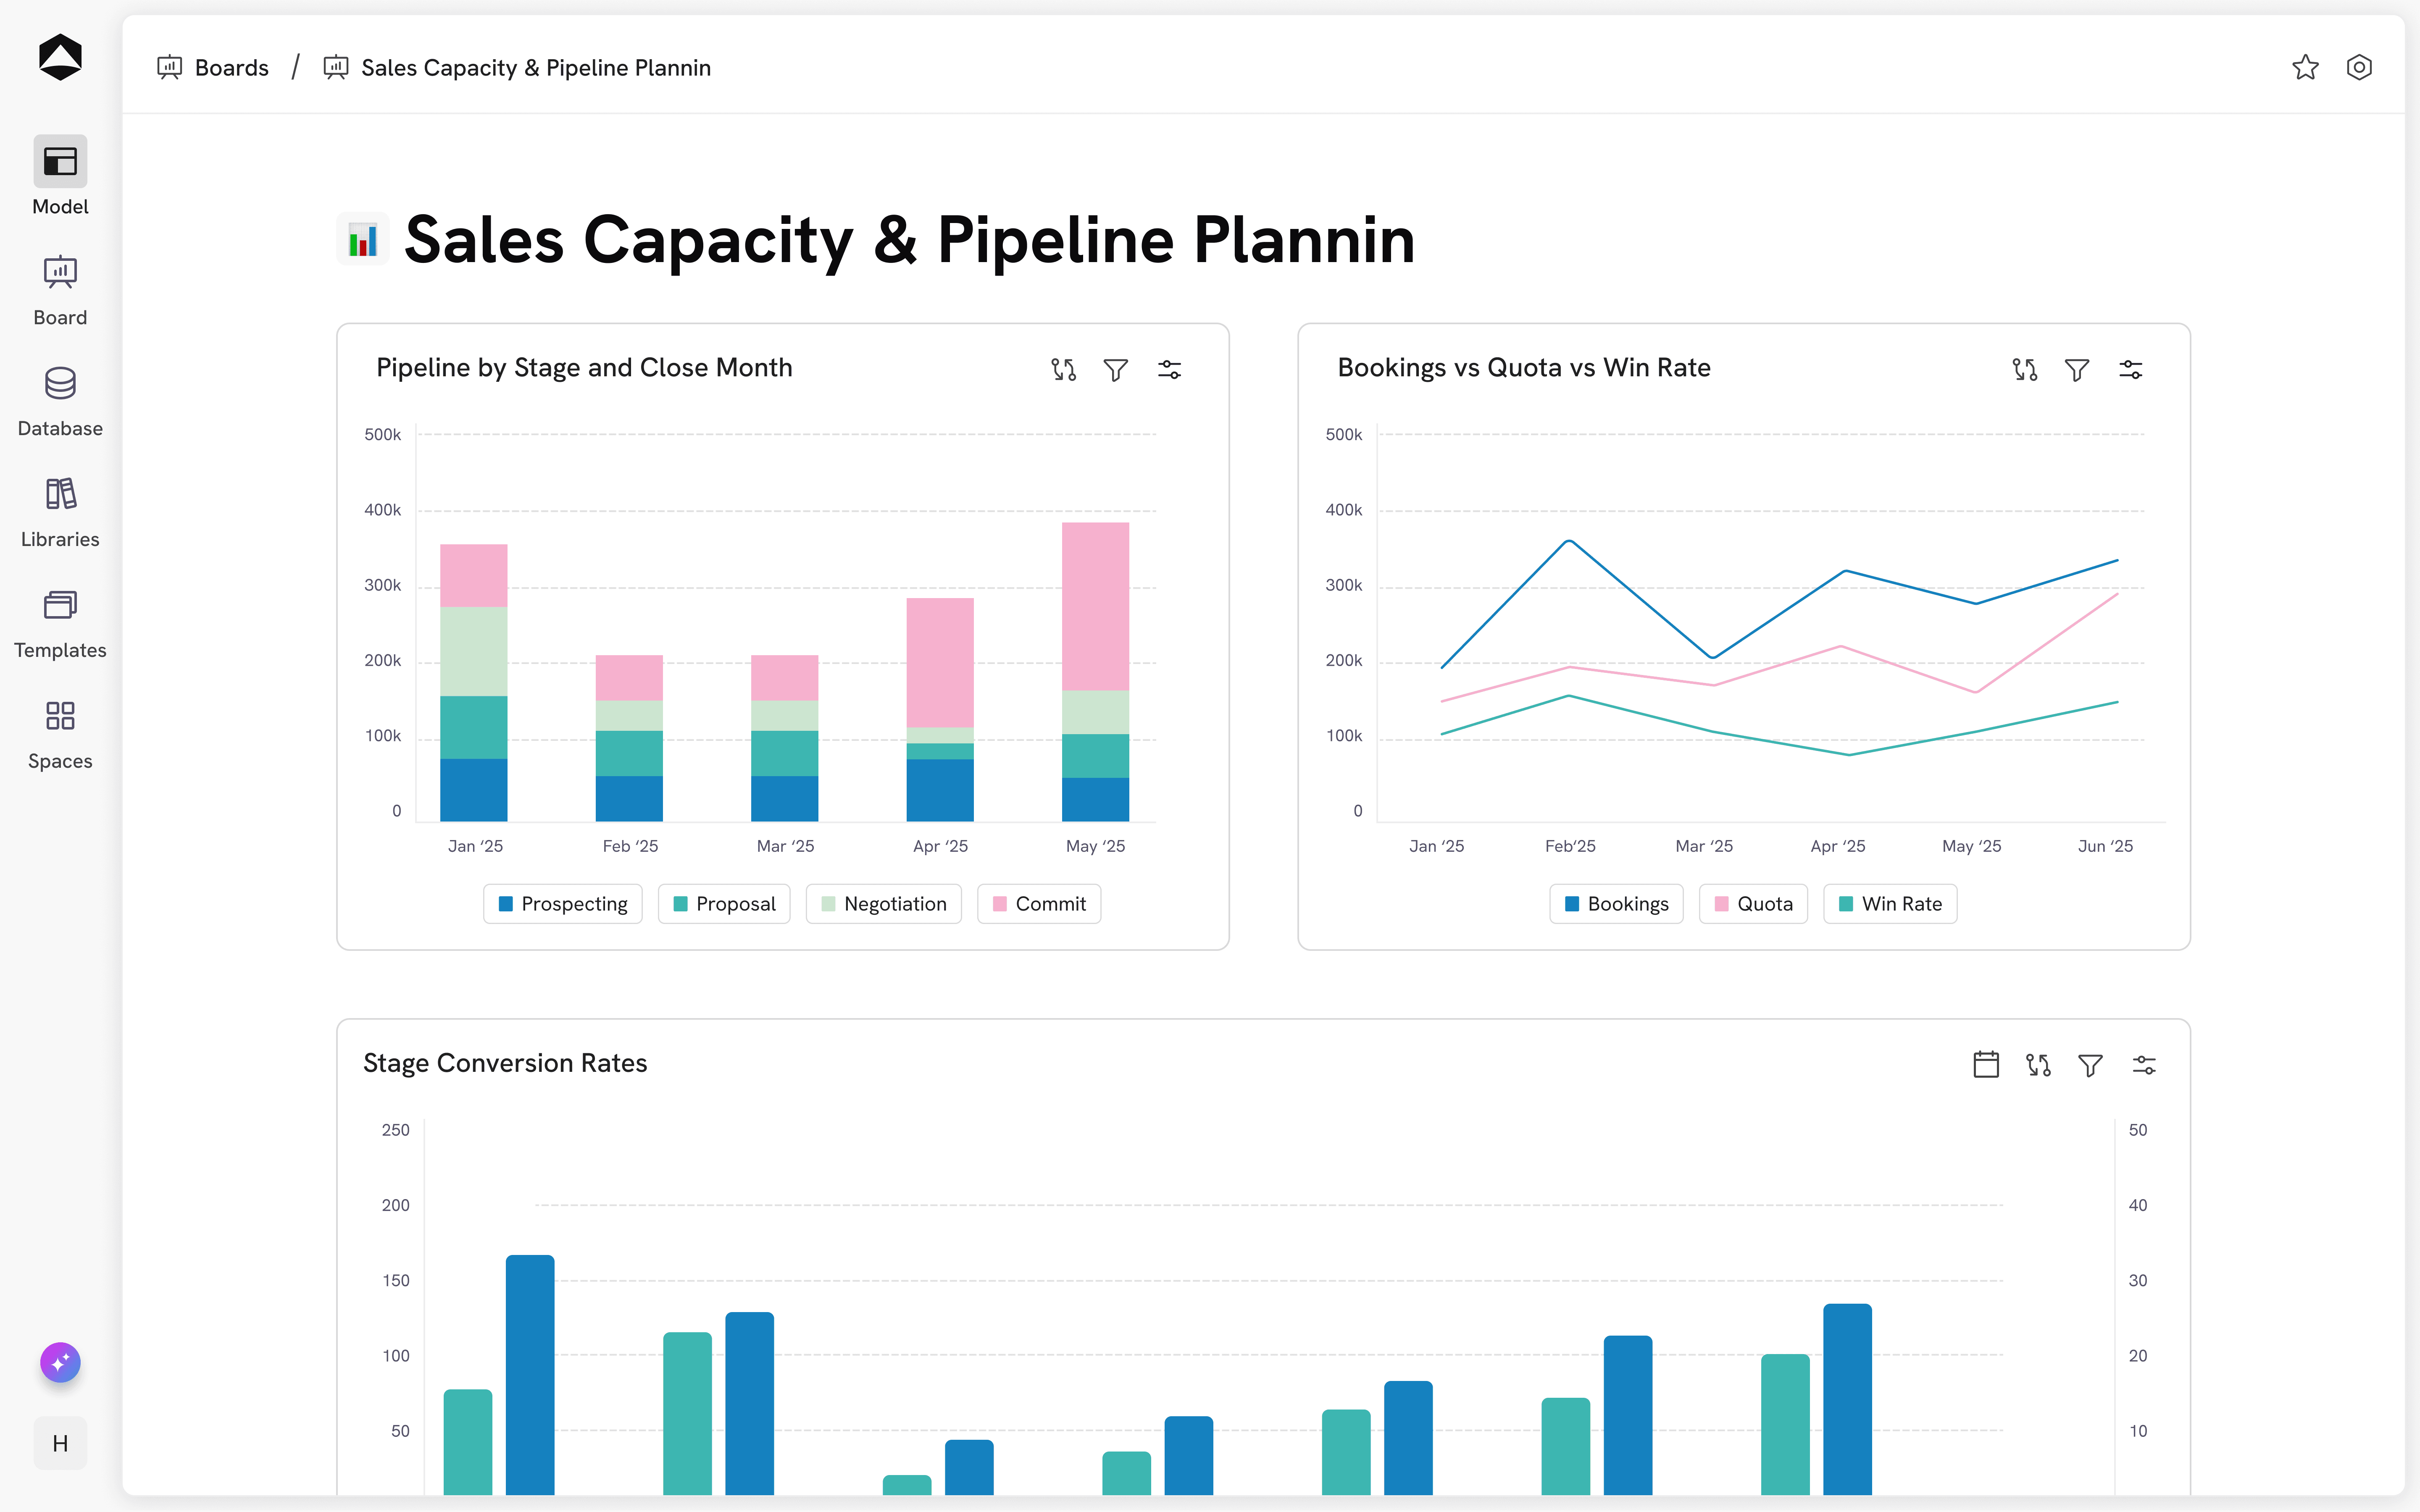
Task: Click the purple AI assistant sparkle button
Action: tap(60, 1362)
